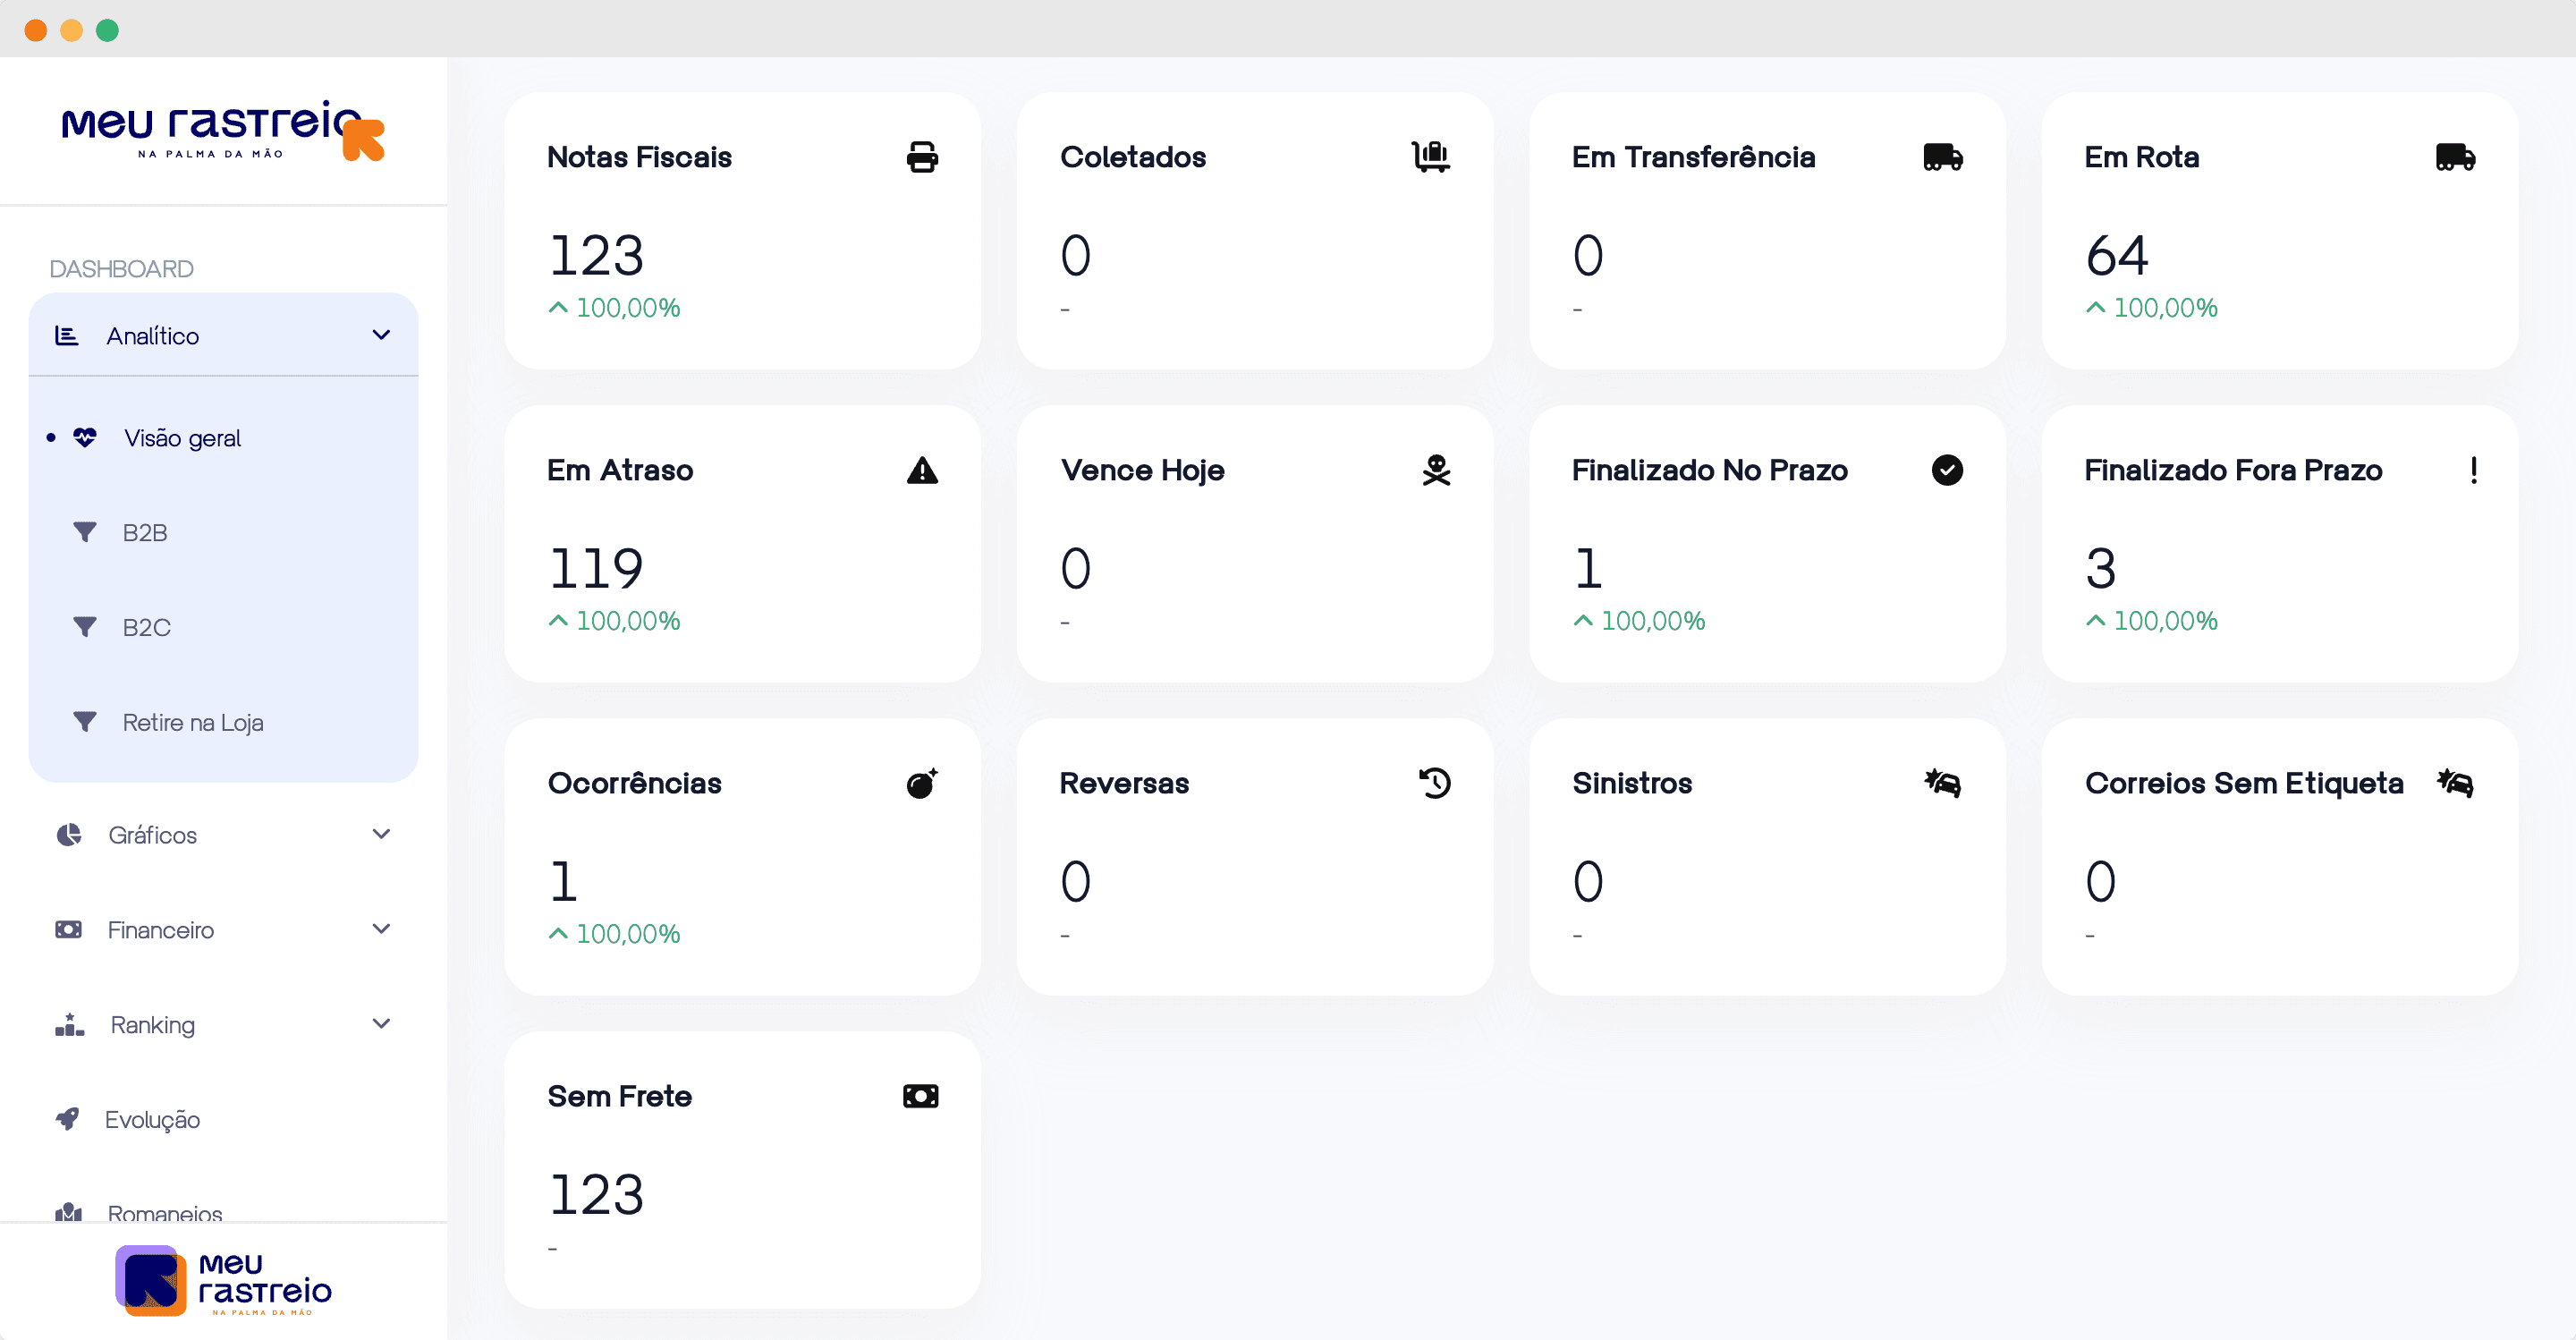Click the car crash icon on Sinistros card
The image size is (2576, 1340).
pyautogui.click(x=1942, y=783)
